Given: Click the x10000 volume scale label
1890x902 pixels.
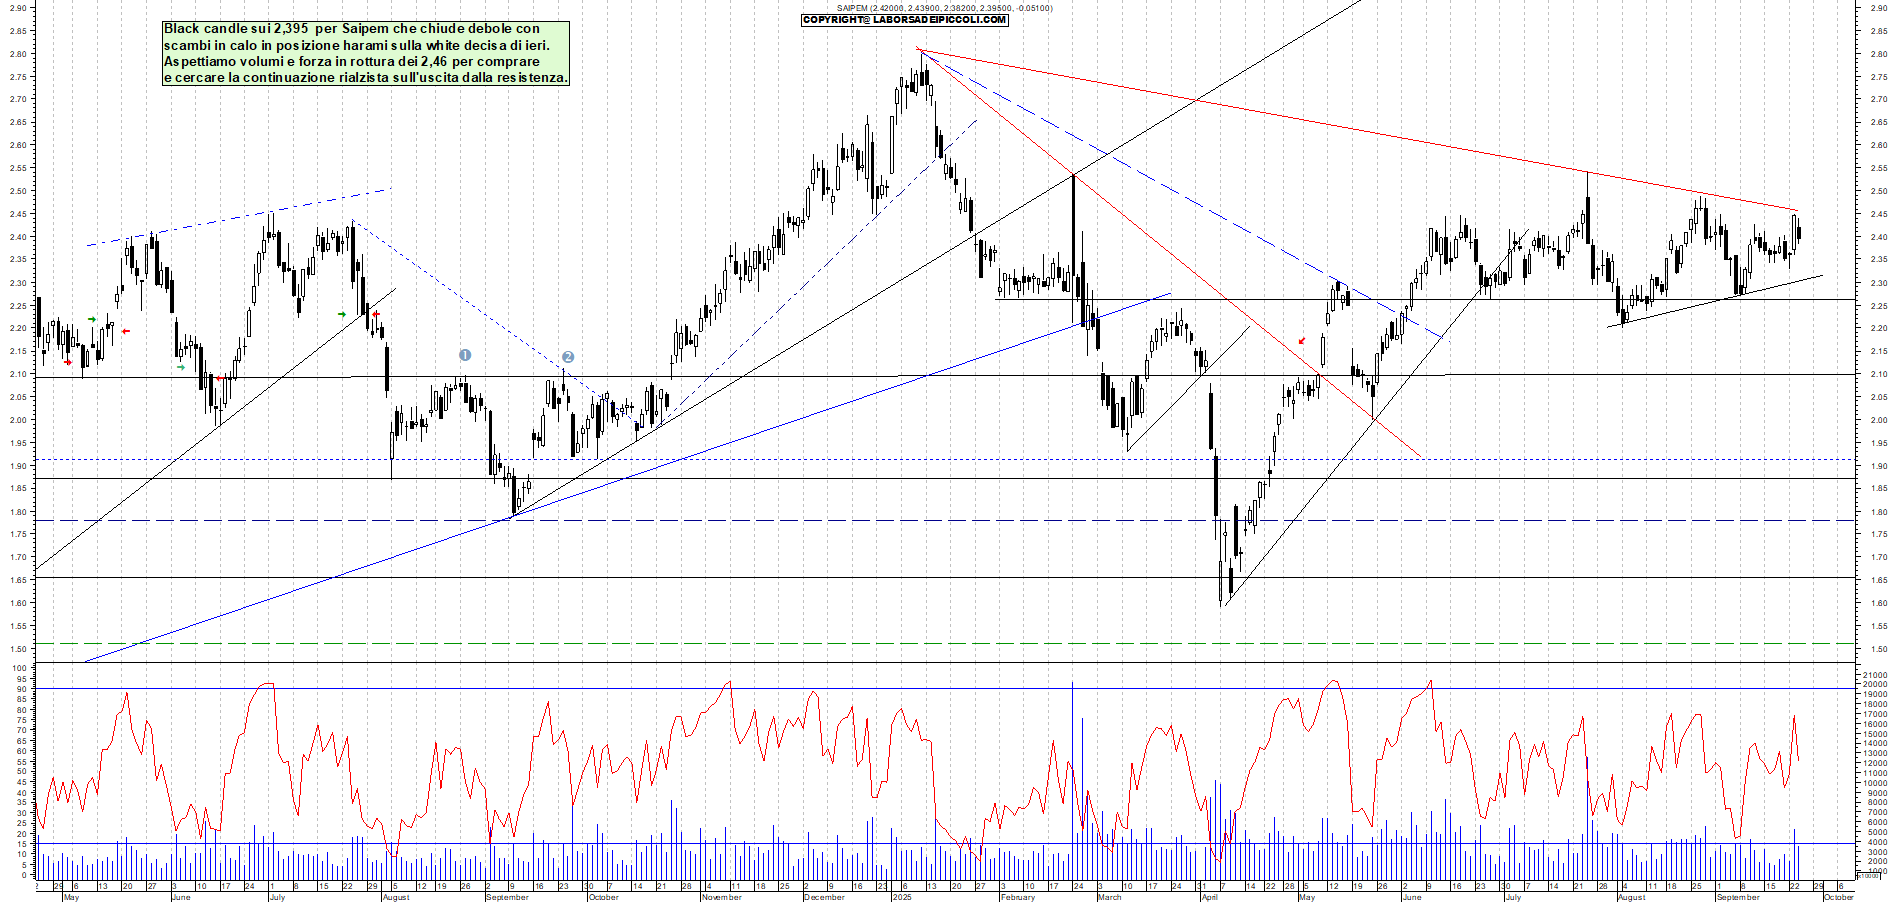Looking at the screenshot, I should [x=1868, y=876].
